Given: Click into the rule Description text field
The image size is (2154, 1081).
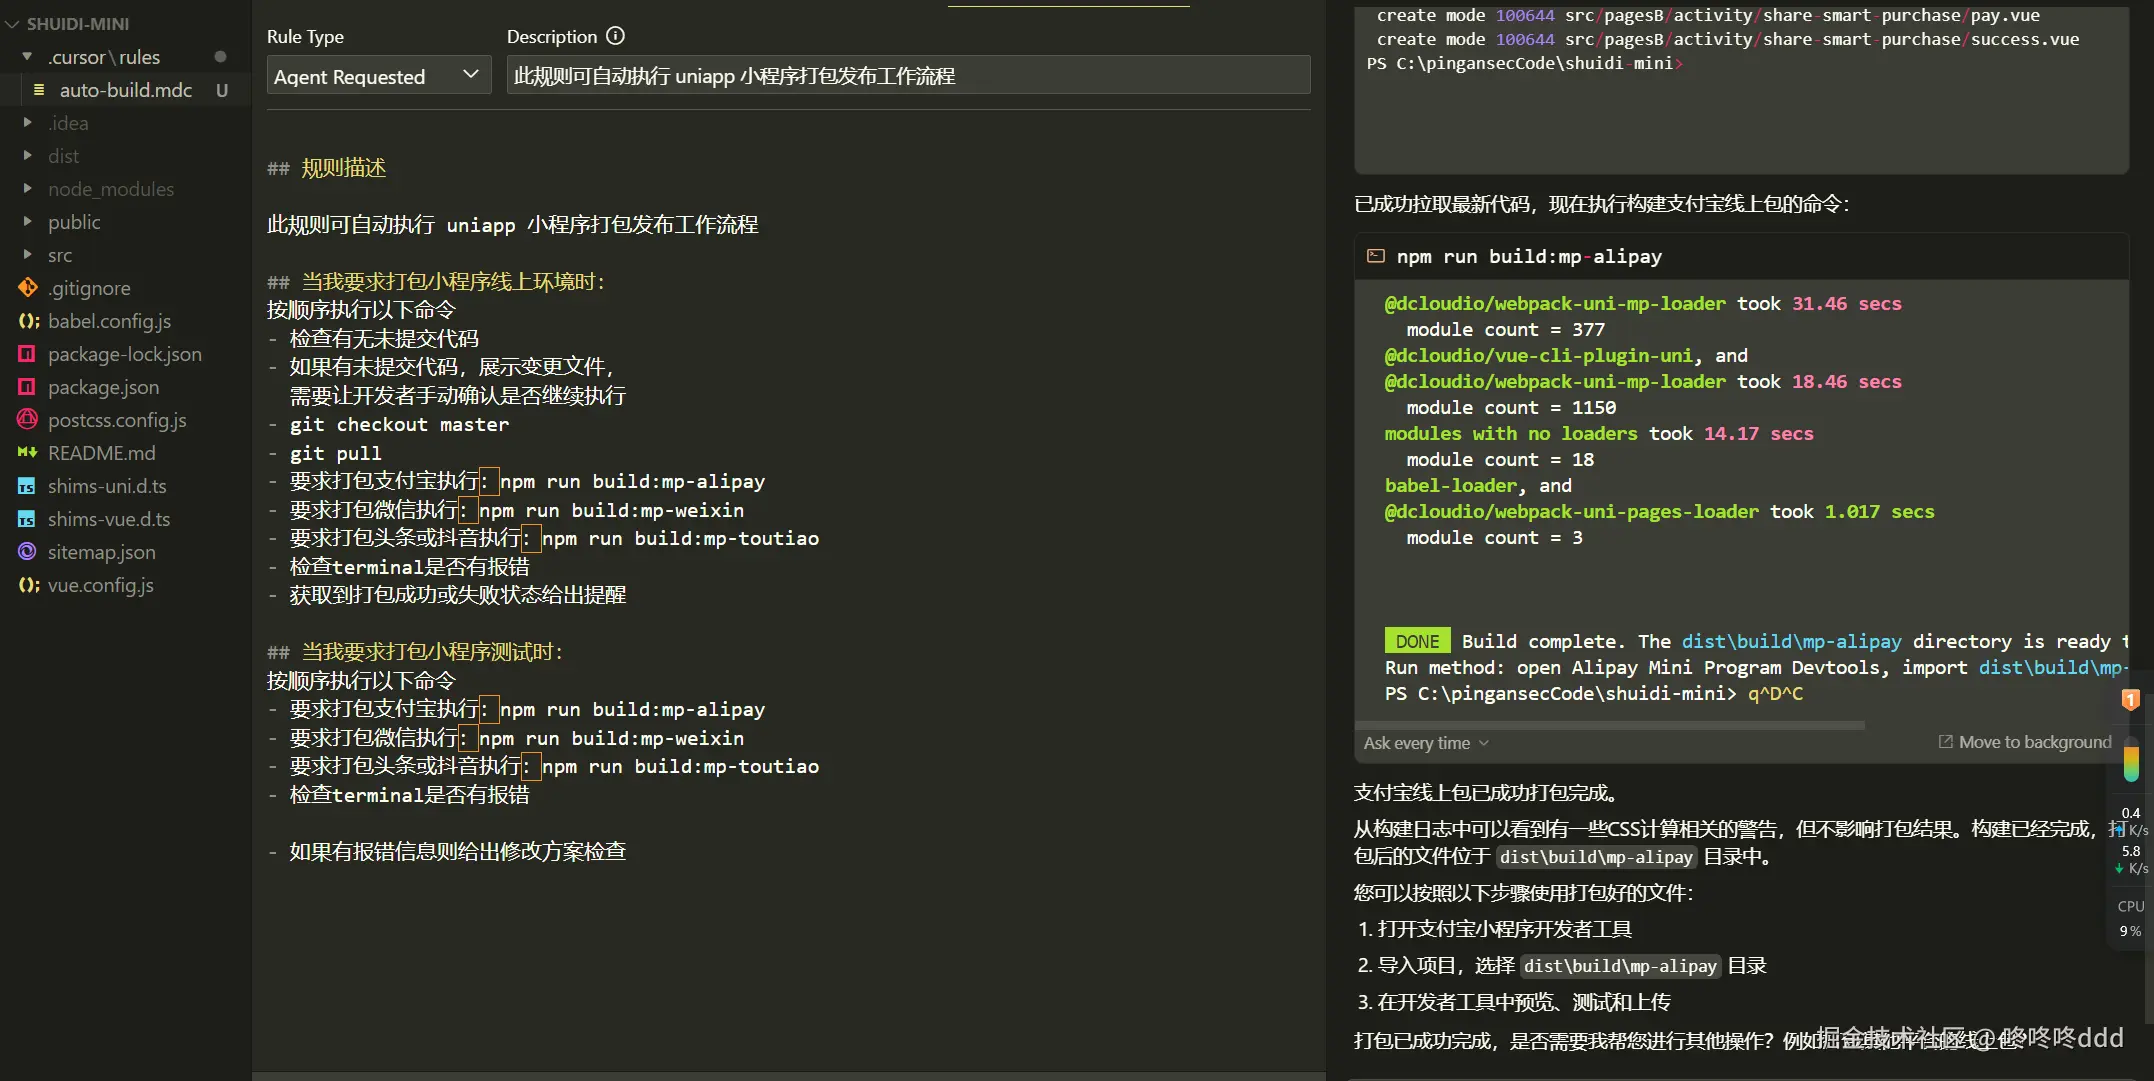Looking at the screenshot, I should [x=907, y=76].
